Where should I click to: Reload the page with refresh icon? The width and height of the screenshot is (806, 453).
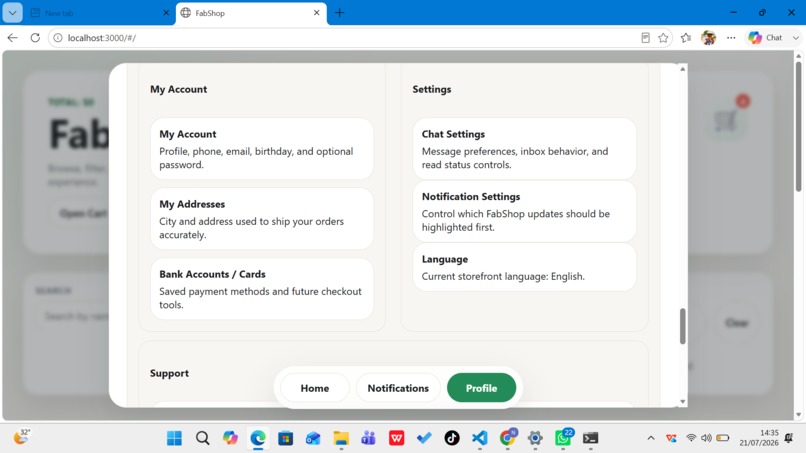tap(35, 38)
